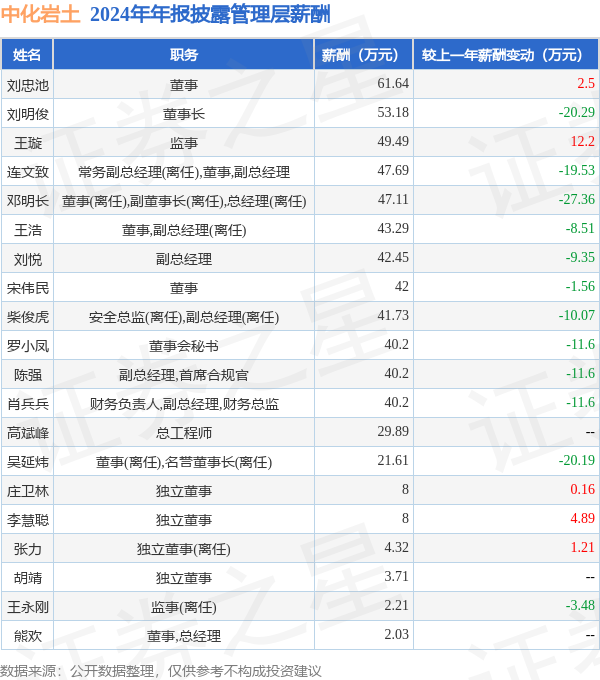600x680 pixels.
Task: Click the position 总工程师
Action: pos(184,433)
